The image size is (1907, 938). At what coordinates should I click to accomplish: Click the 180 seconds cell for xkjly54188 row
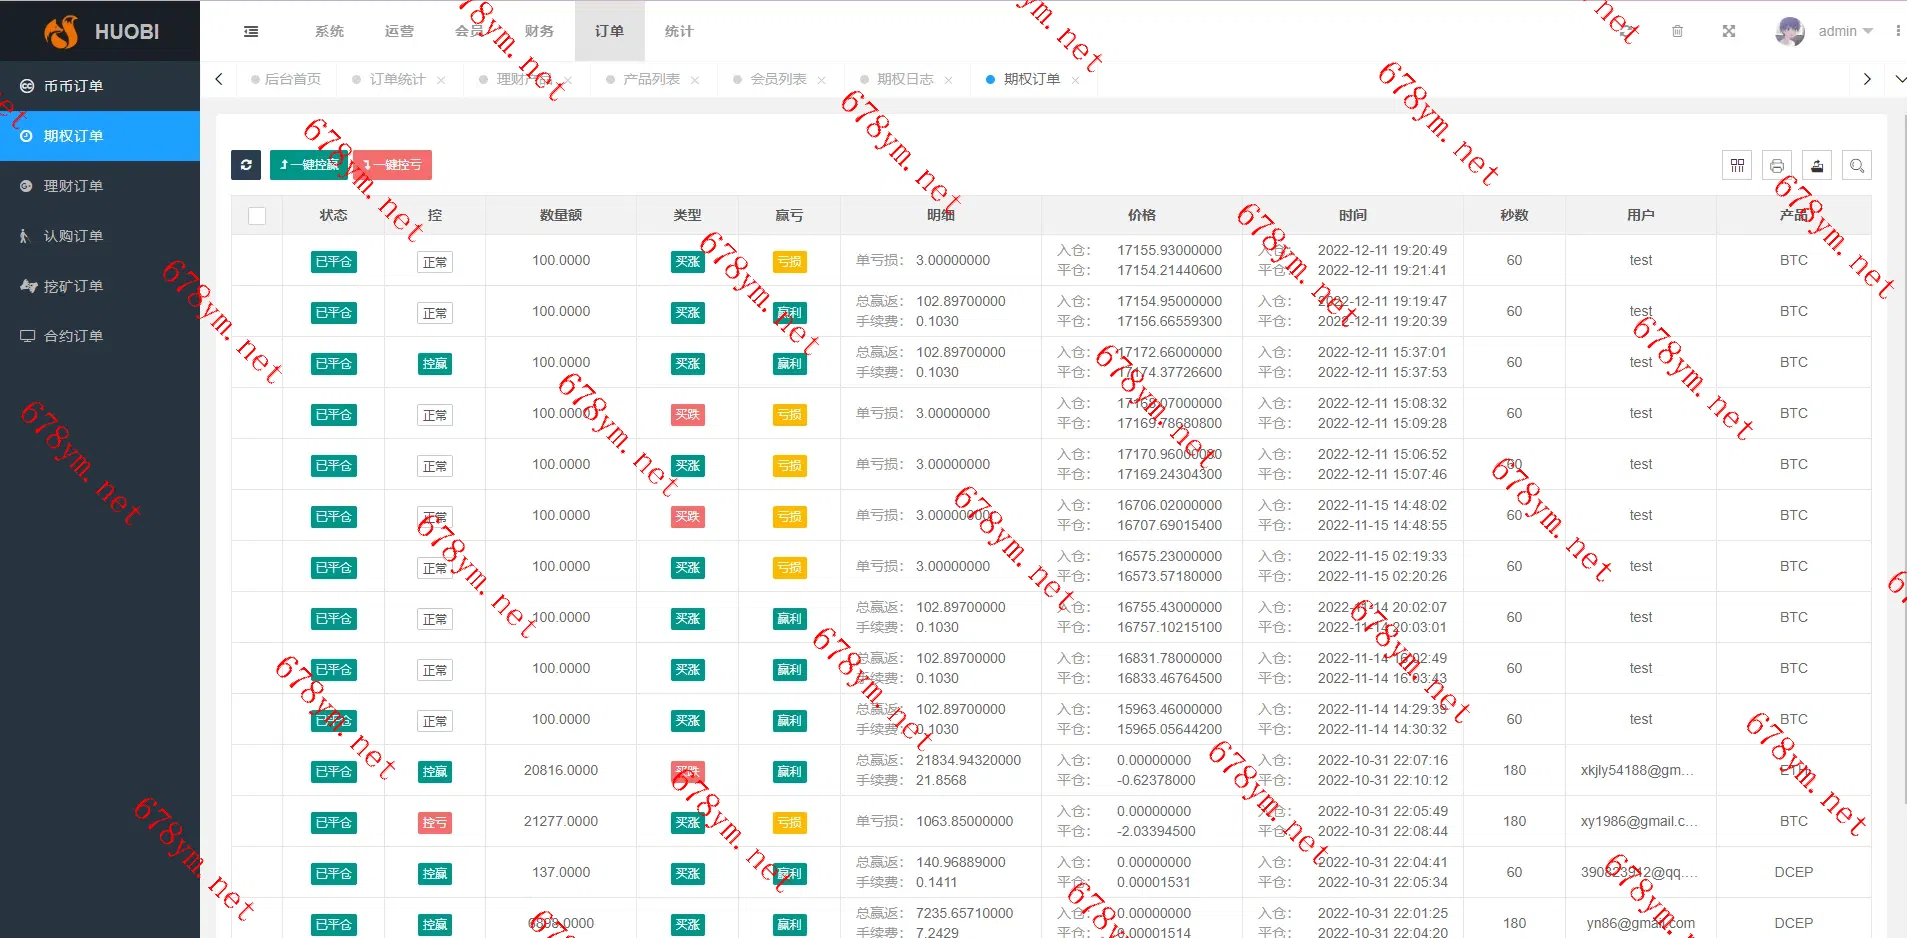pos(1514,771)
